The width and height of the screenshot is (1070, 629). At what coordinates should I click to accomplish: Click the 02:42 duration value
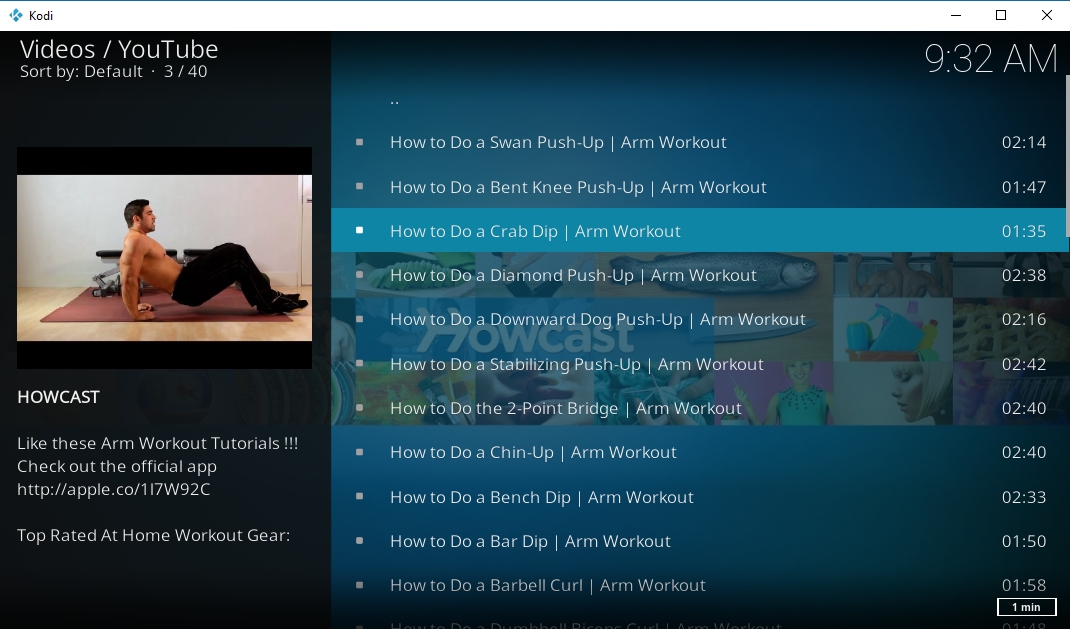(x=1024, y=364)
